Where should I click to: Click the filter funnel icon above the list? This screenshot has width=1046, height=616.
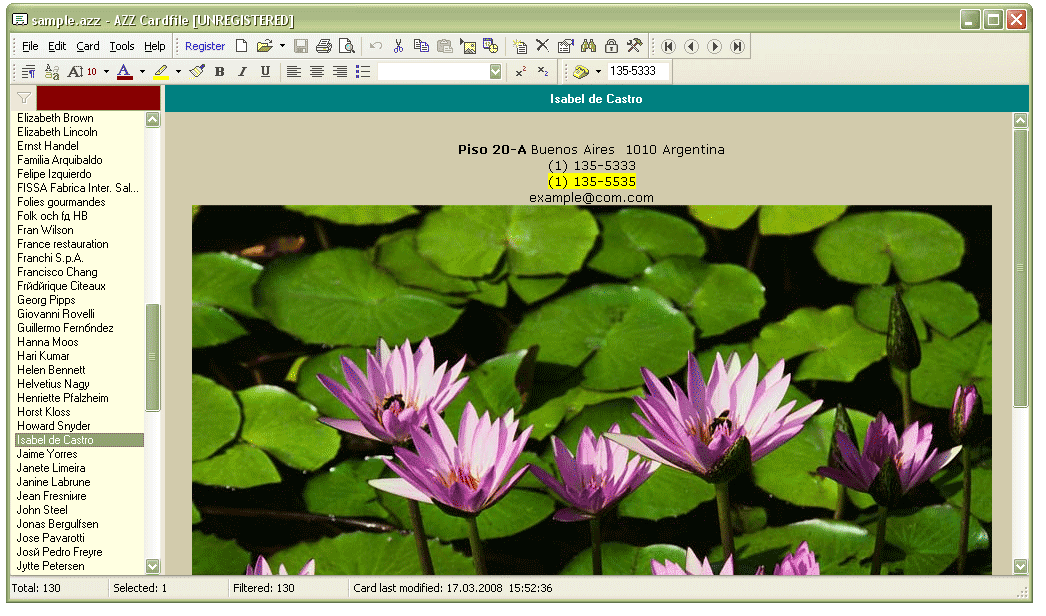click(24, 98)
